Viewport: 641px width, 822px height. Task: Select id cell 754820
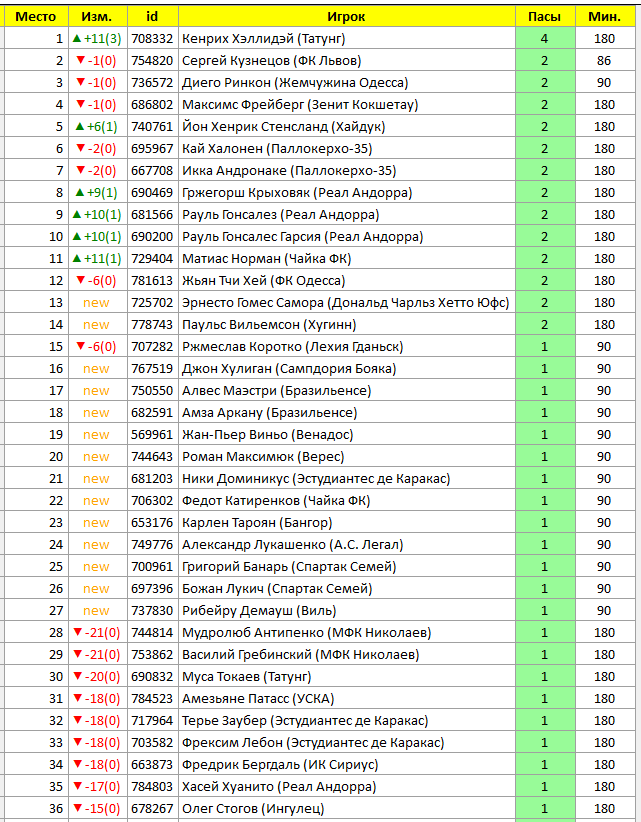point(152,61)
